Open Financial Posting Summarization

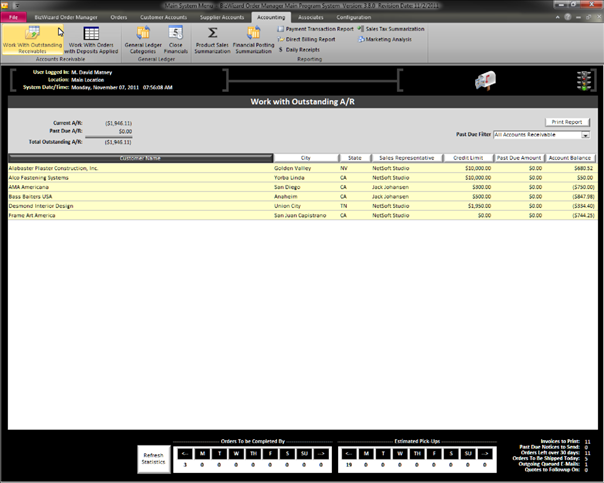click(x=253, y=40)
